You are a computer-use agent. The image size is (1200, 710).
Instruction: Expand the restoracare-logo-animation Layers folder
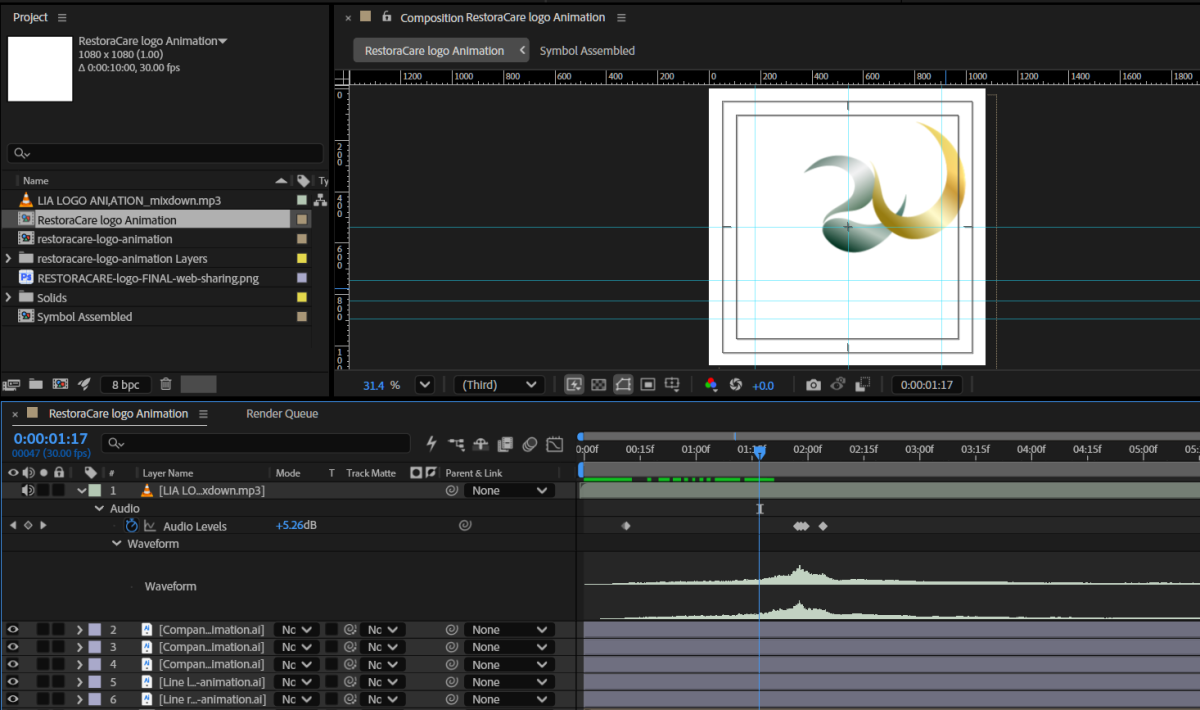9,258
